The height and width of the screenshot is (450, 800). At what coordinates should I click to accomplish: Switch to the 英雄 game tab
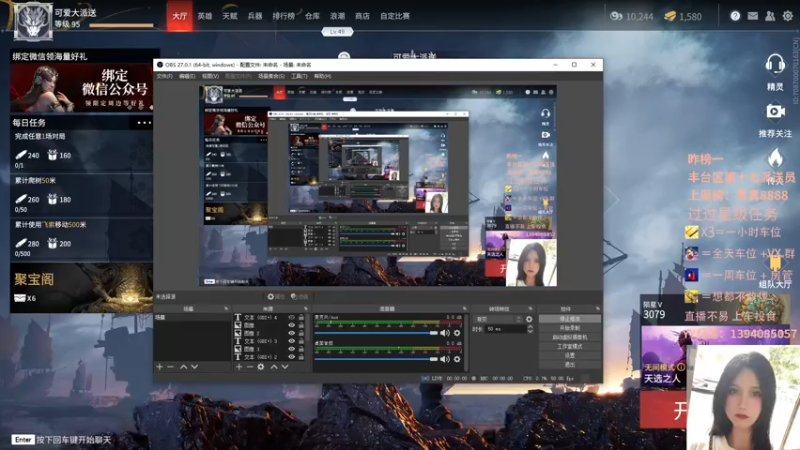click(x=205, y=16)
